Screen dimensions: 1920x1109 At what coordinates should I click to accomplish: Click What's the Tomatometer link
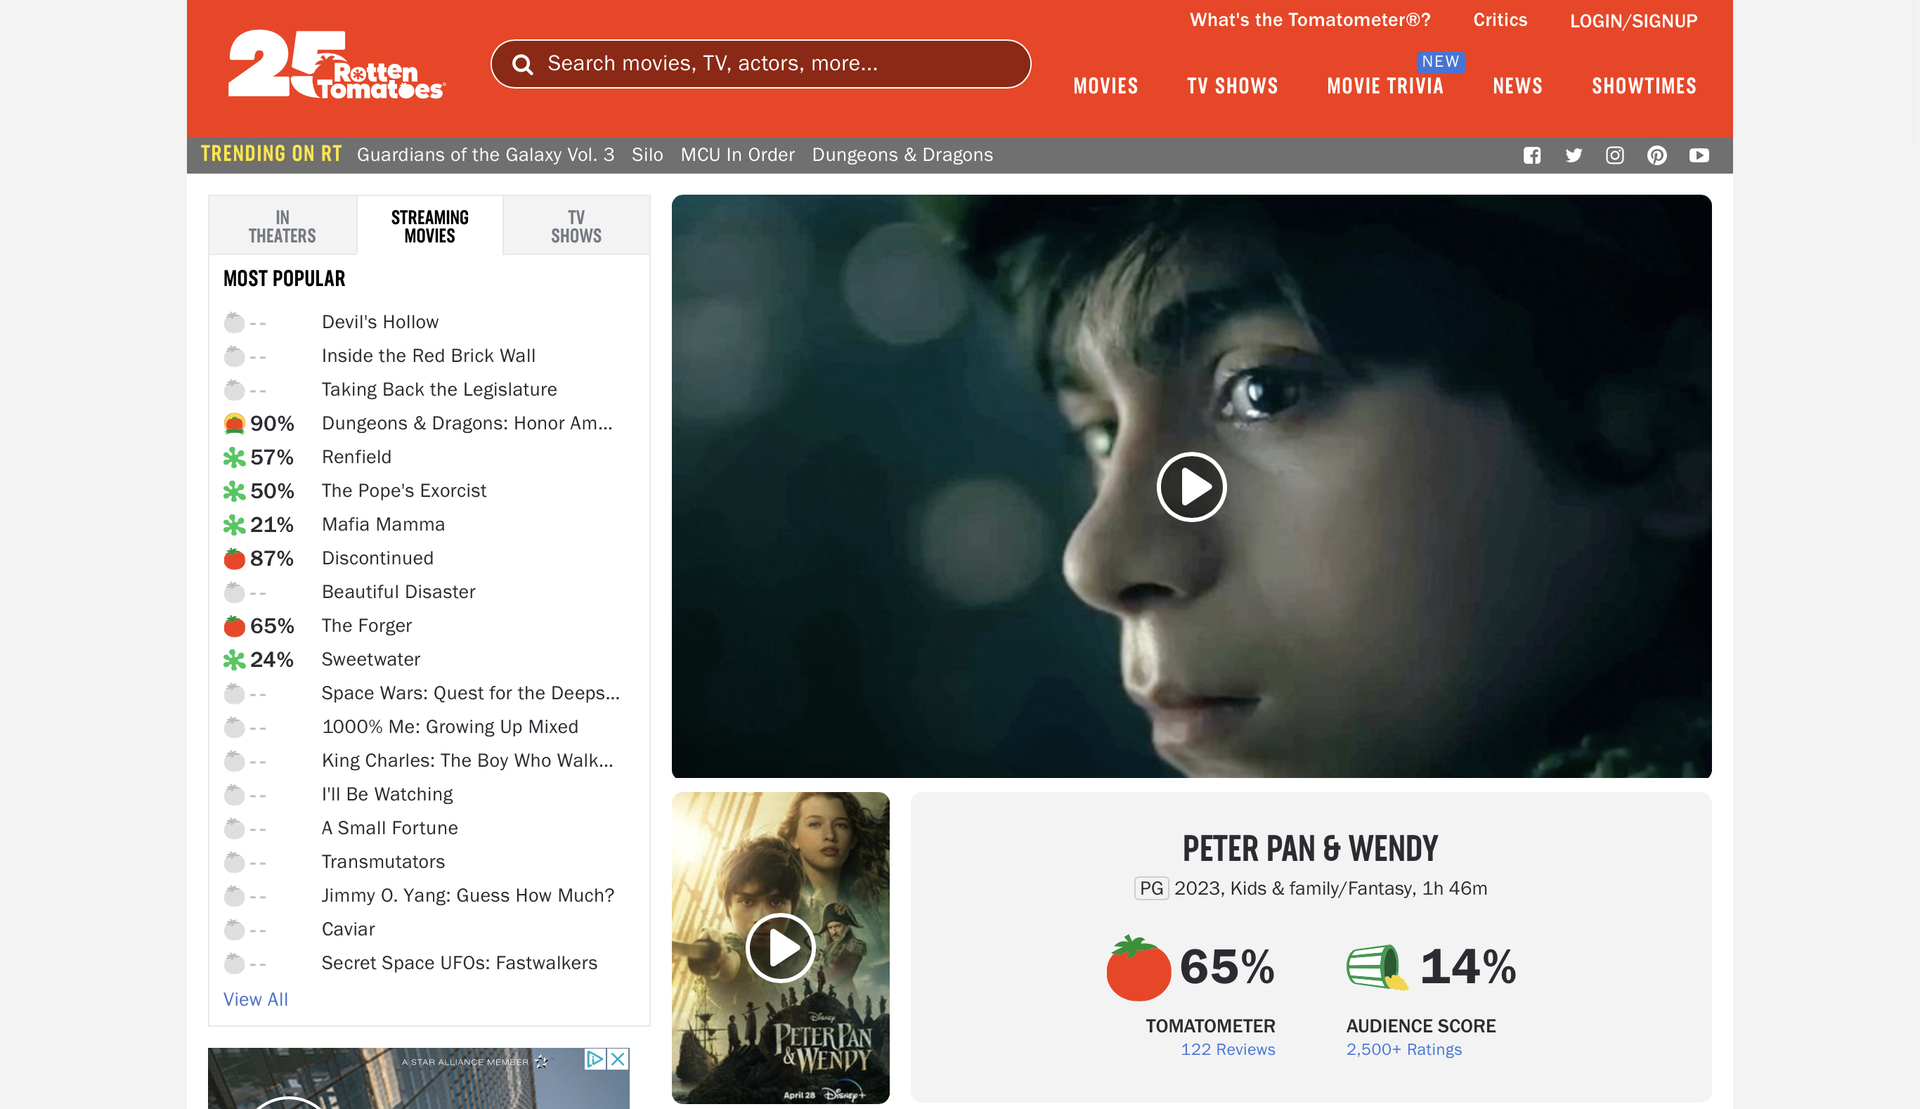1310,20
